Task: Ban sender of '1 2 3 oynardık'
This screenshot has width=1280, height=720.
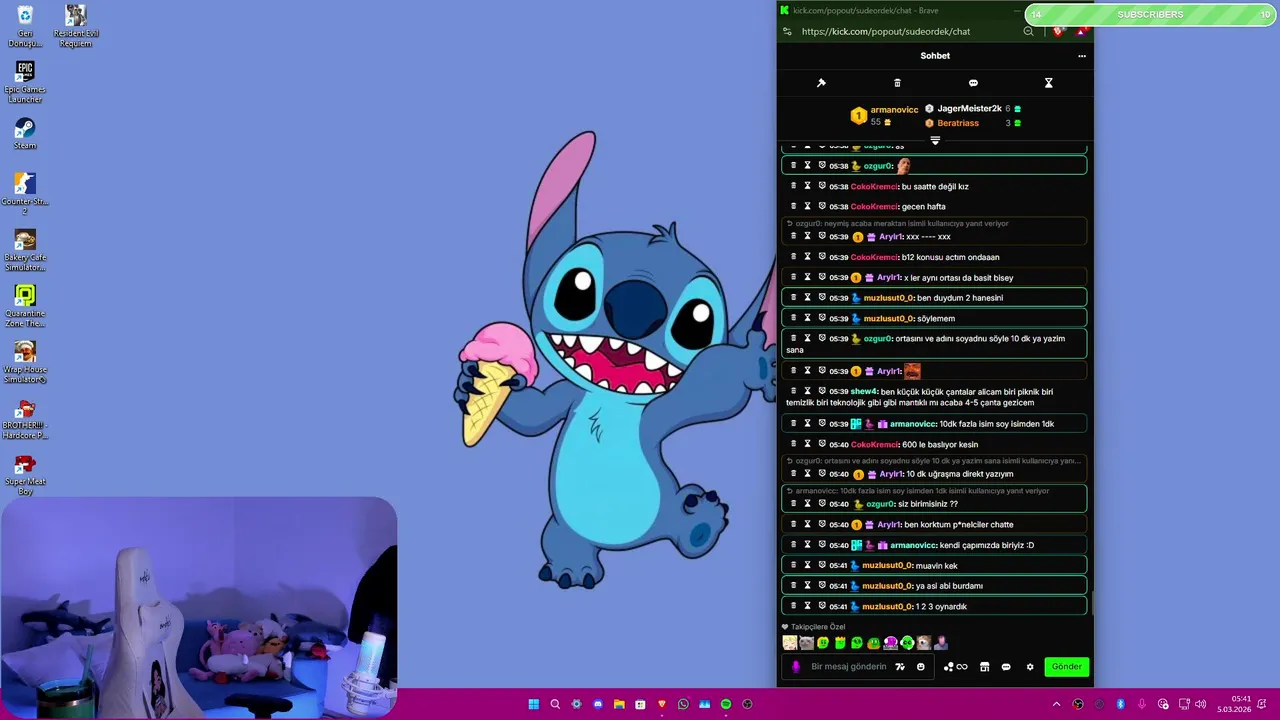Action: point(822,606)
